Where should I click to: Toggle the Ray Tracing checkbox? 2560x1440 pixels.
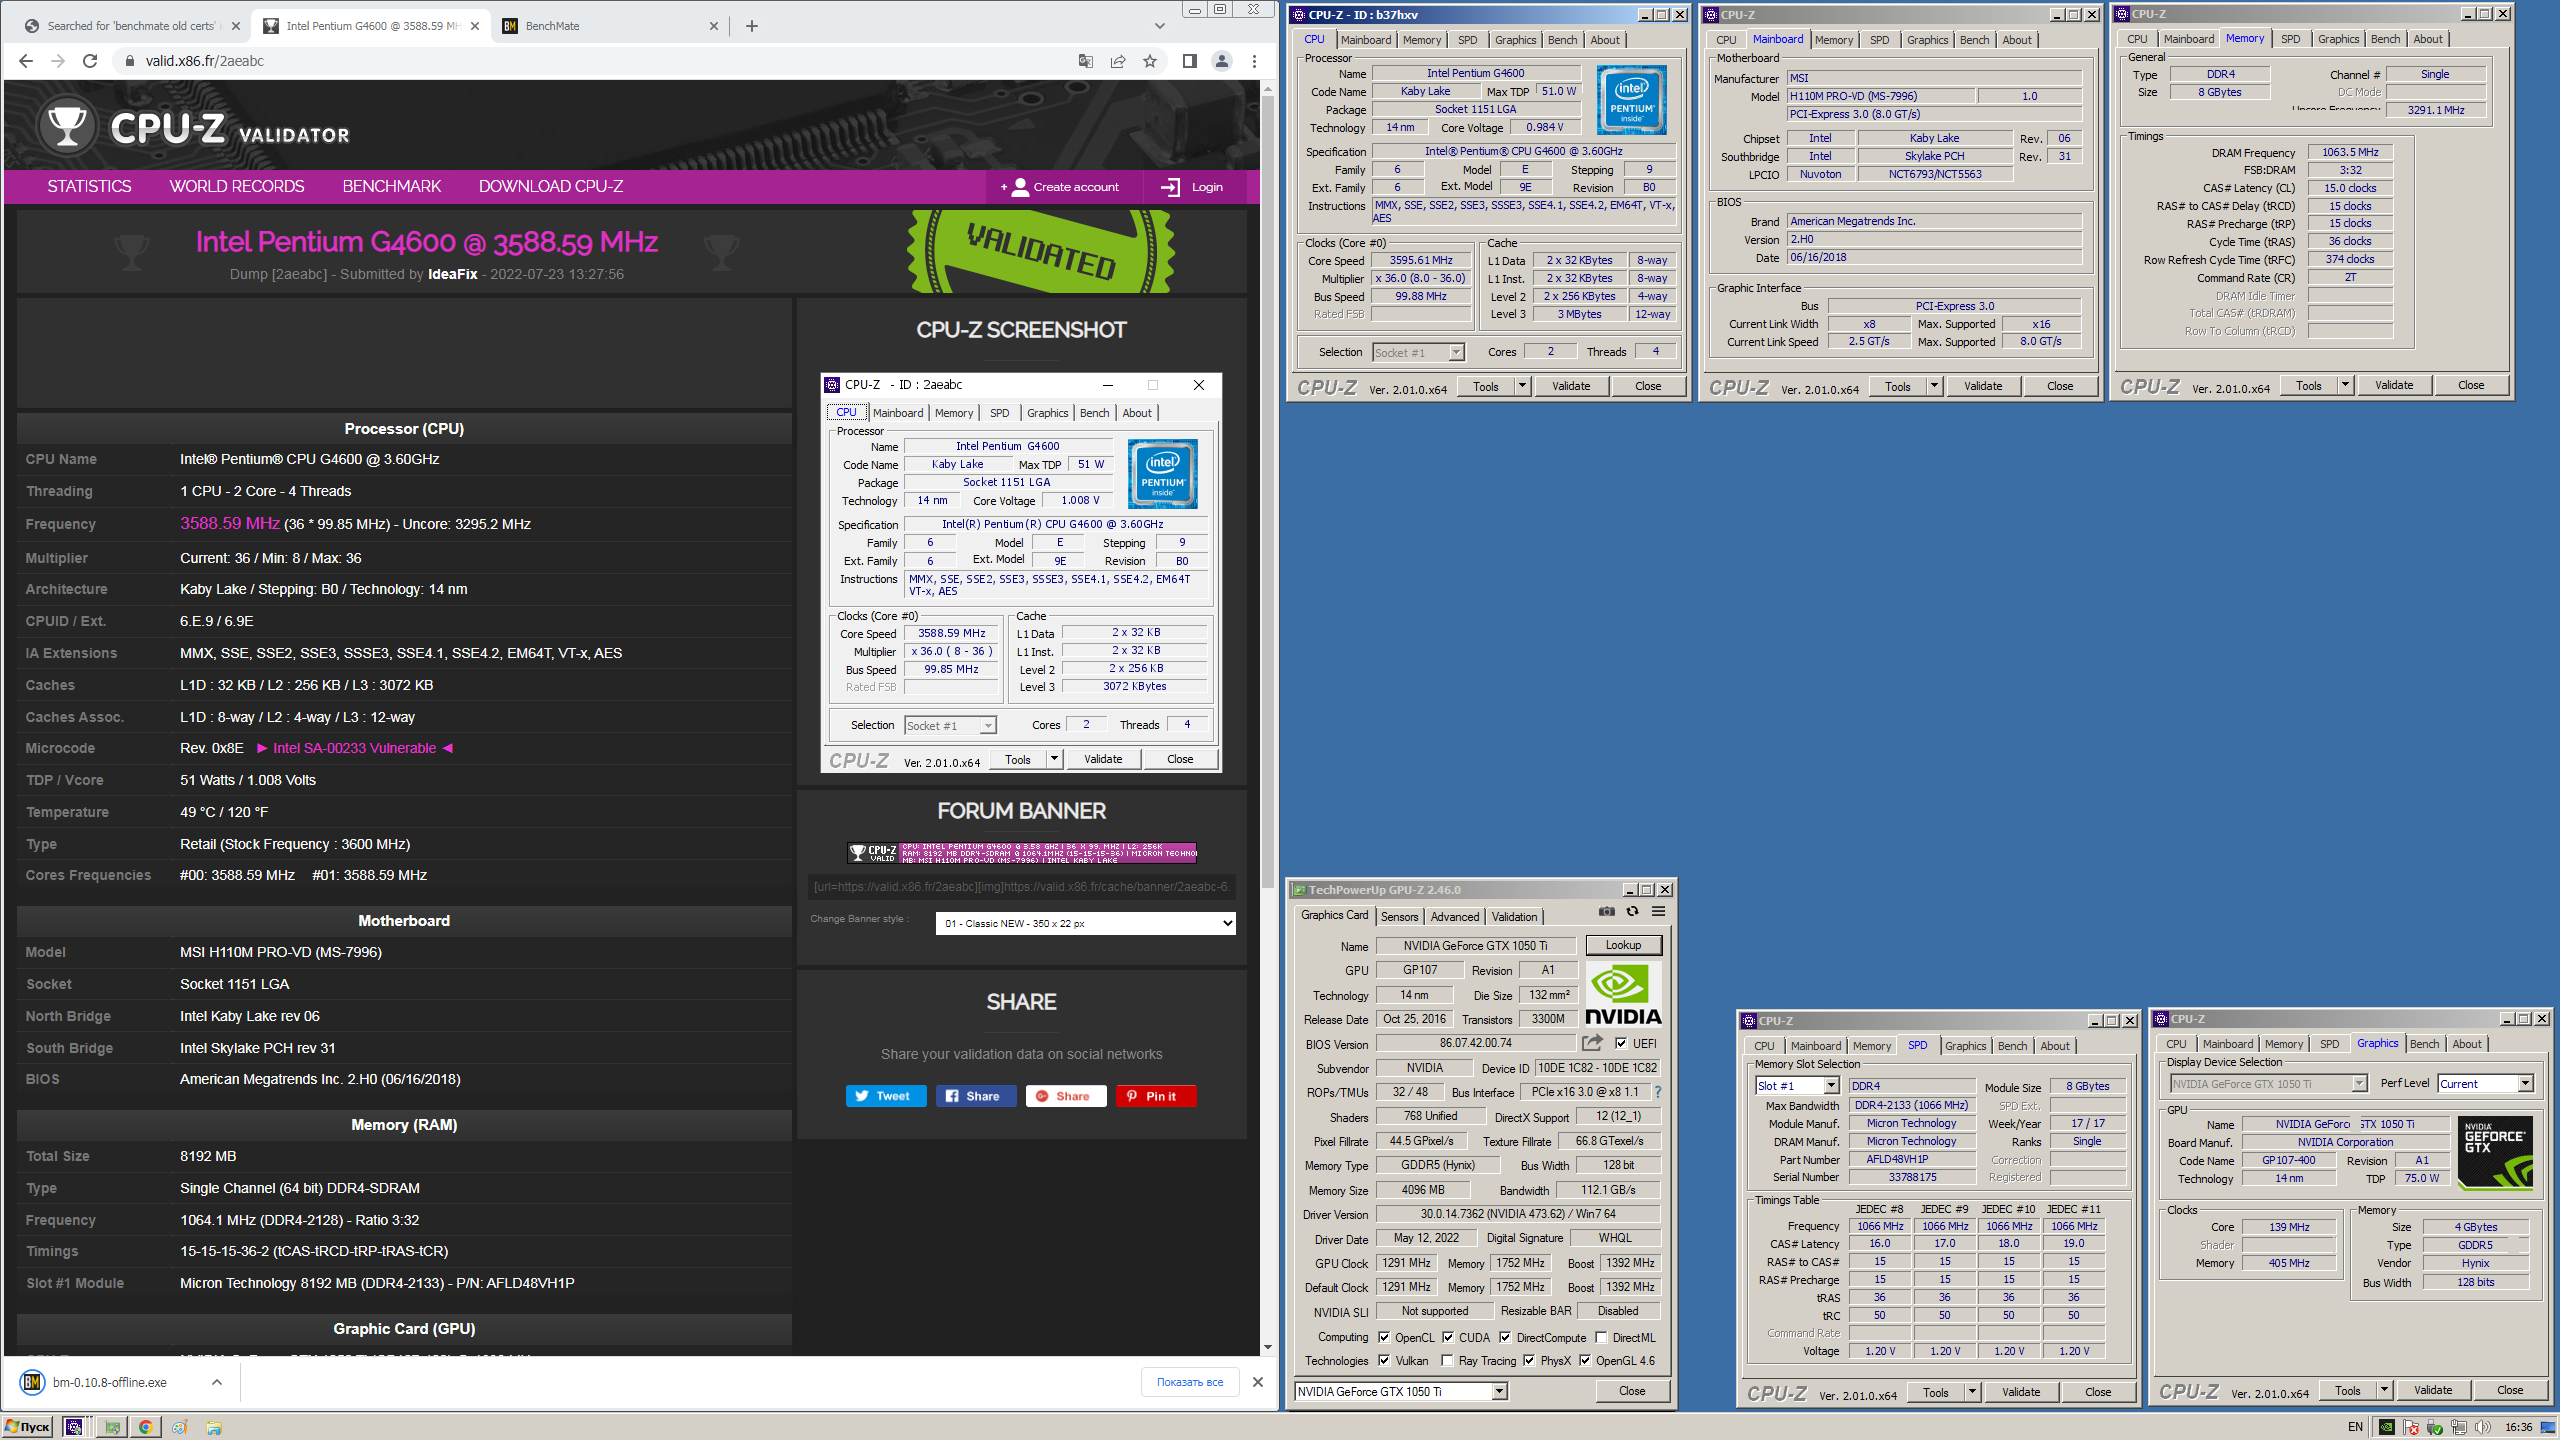[x=1447, y=1360]
